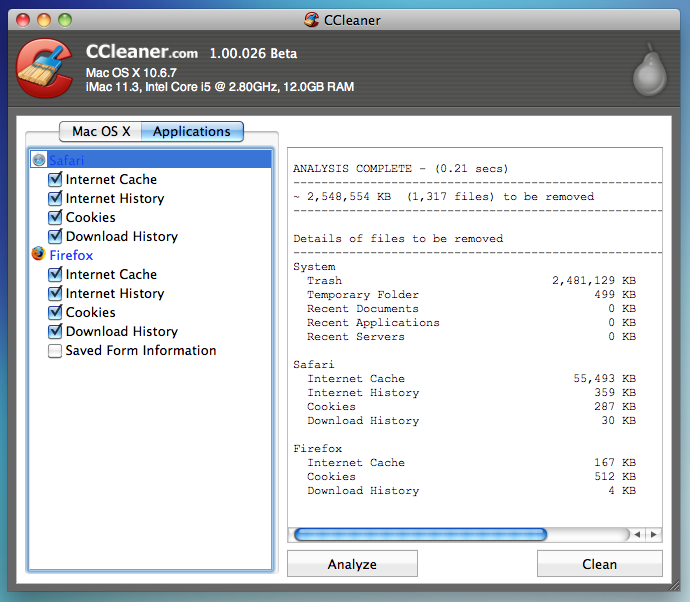
Task: Select the Safari group row
Action: [150, 160]
